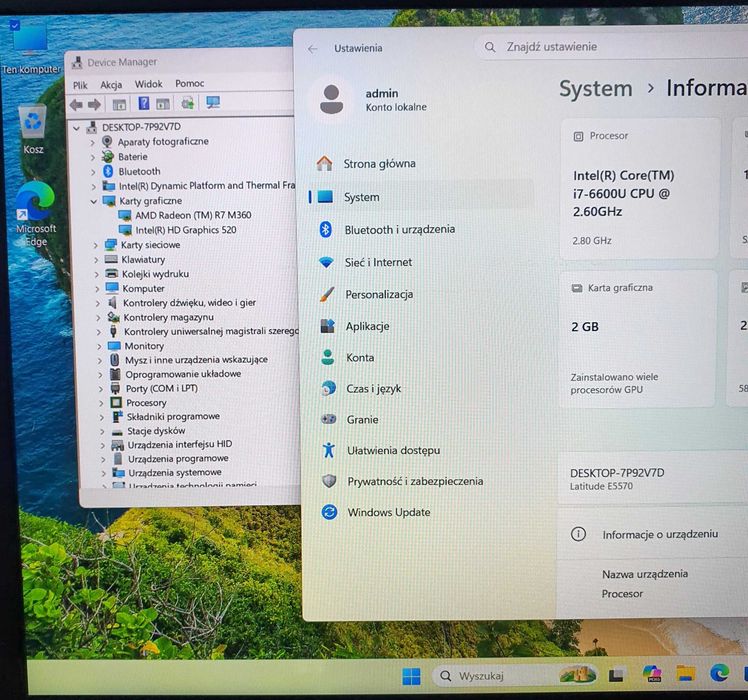Select the checkbox on Ten komputer icon

point(15,25)
